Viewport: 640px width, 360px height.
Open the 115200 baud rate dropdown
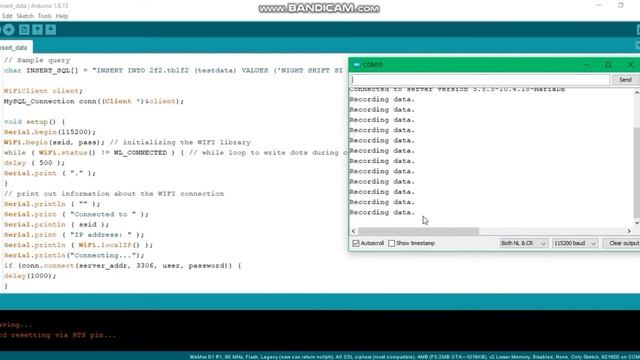tap(575, 243)
